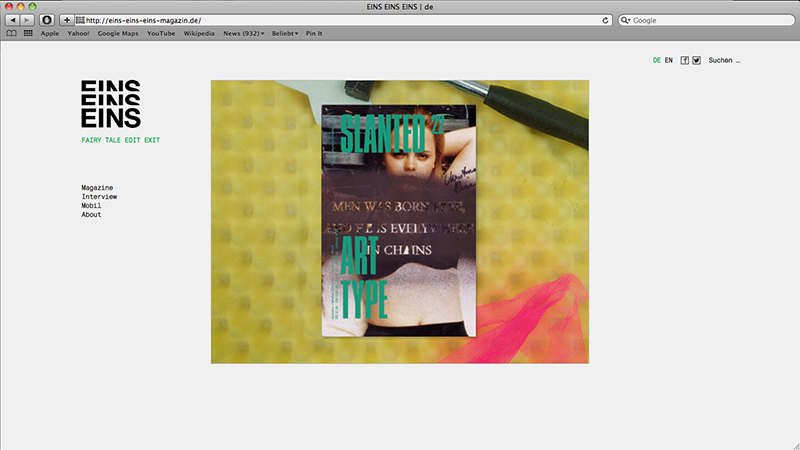This screenshot has width=800, height=450.
Task: Open the Twitter icon on the page
Action: 696,60
